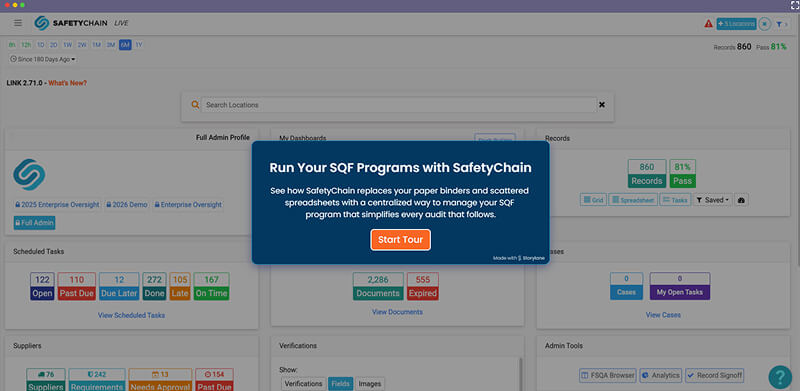Open the 167 On Time tile

[211, 286]
